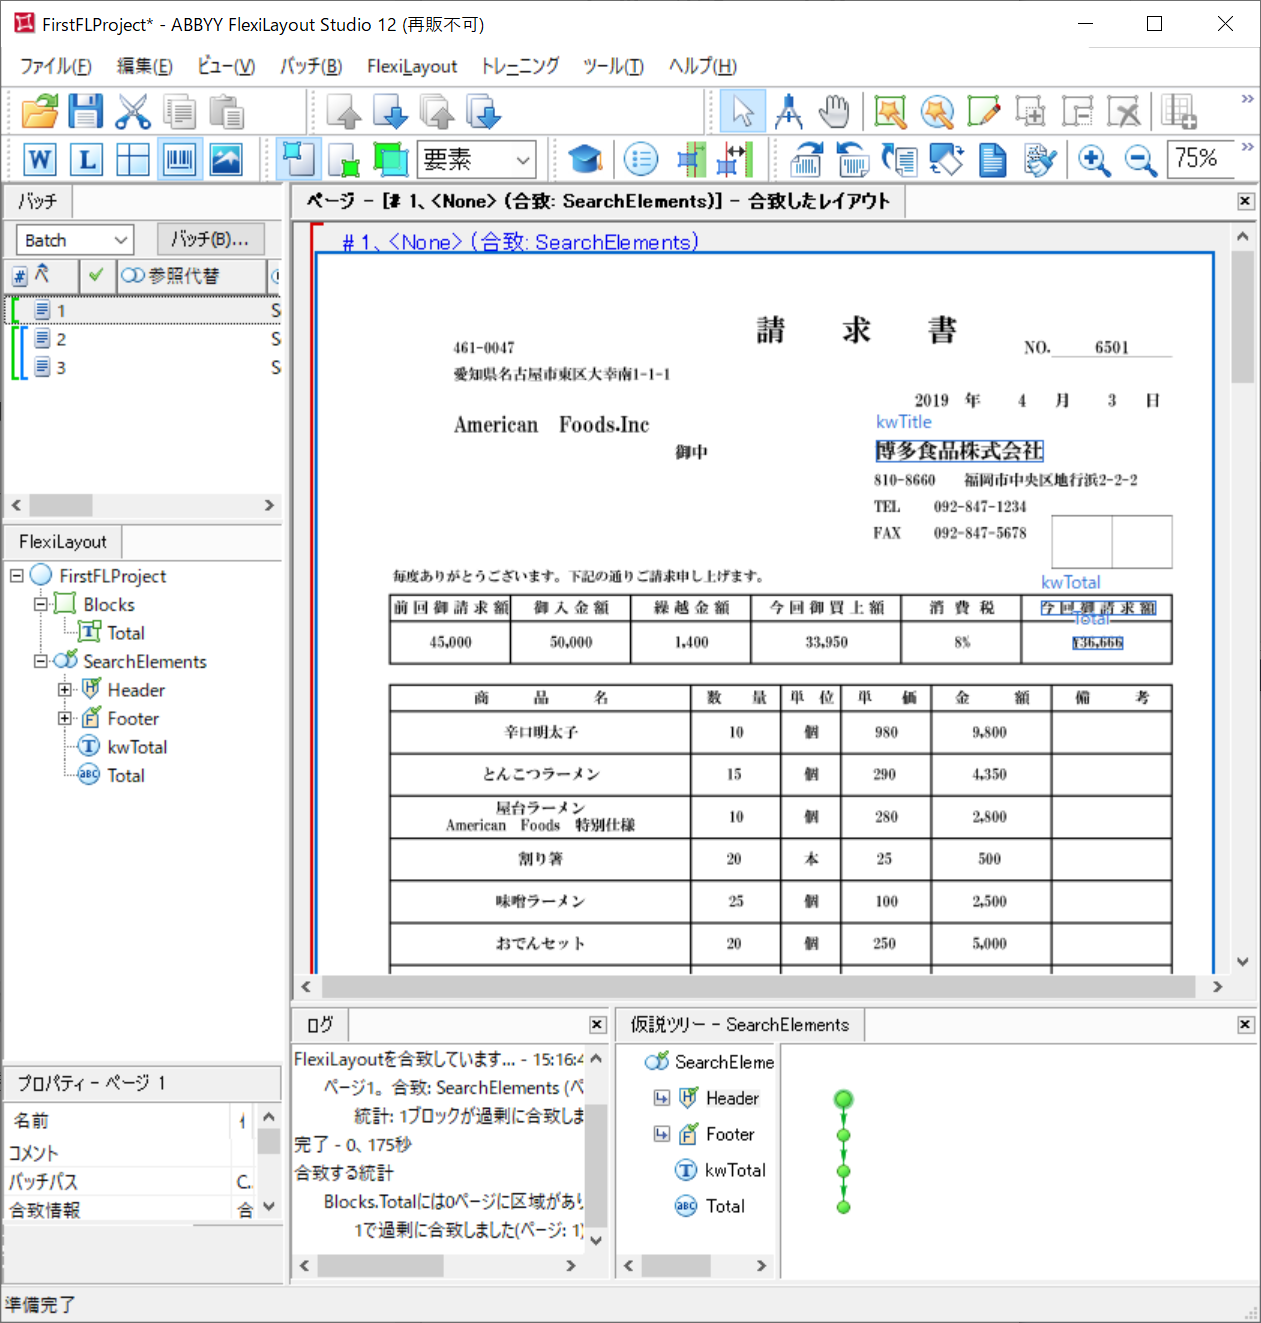Select the arrow pointer tool
The width and height of the screenshot is (1261, 1323).
click(x=742, y=111)
